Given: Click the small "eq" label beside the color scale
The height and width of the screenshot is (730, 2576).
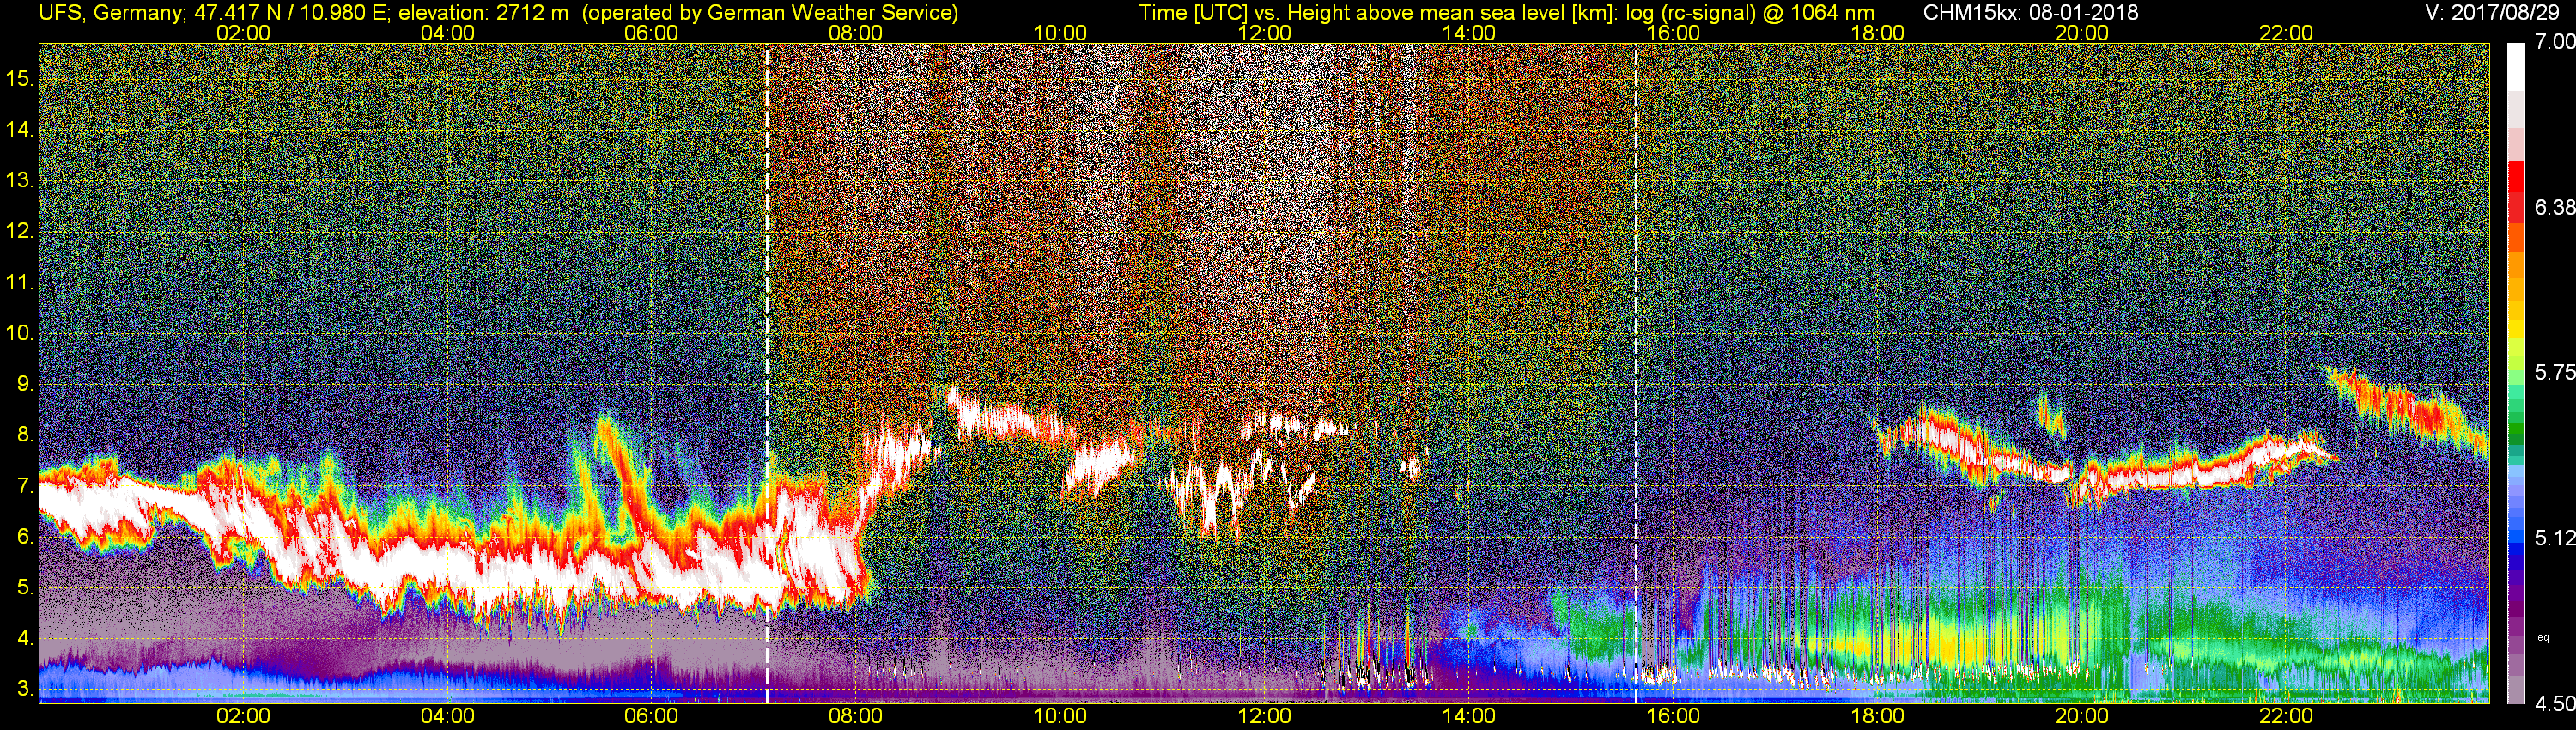Looking at the screenshot, I should point(2544,637).
